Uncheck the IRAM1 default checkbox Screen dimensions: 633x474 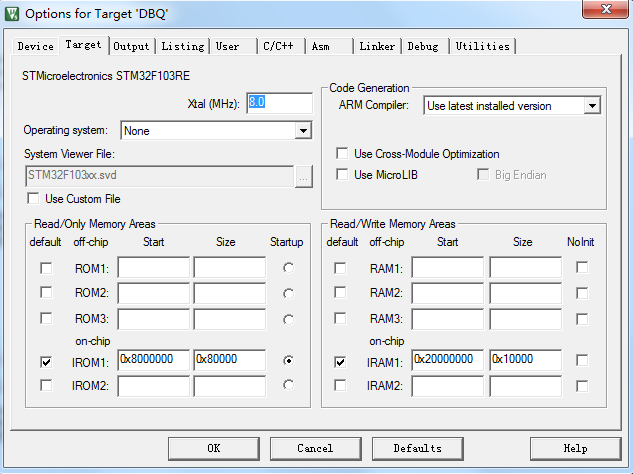coord(340,362)
